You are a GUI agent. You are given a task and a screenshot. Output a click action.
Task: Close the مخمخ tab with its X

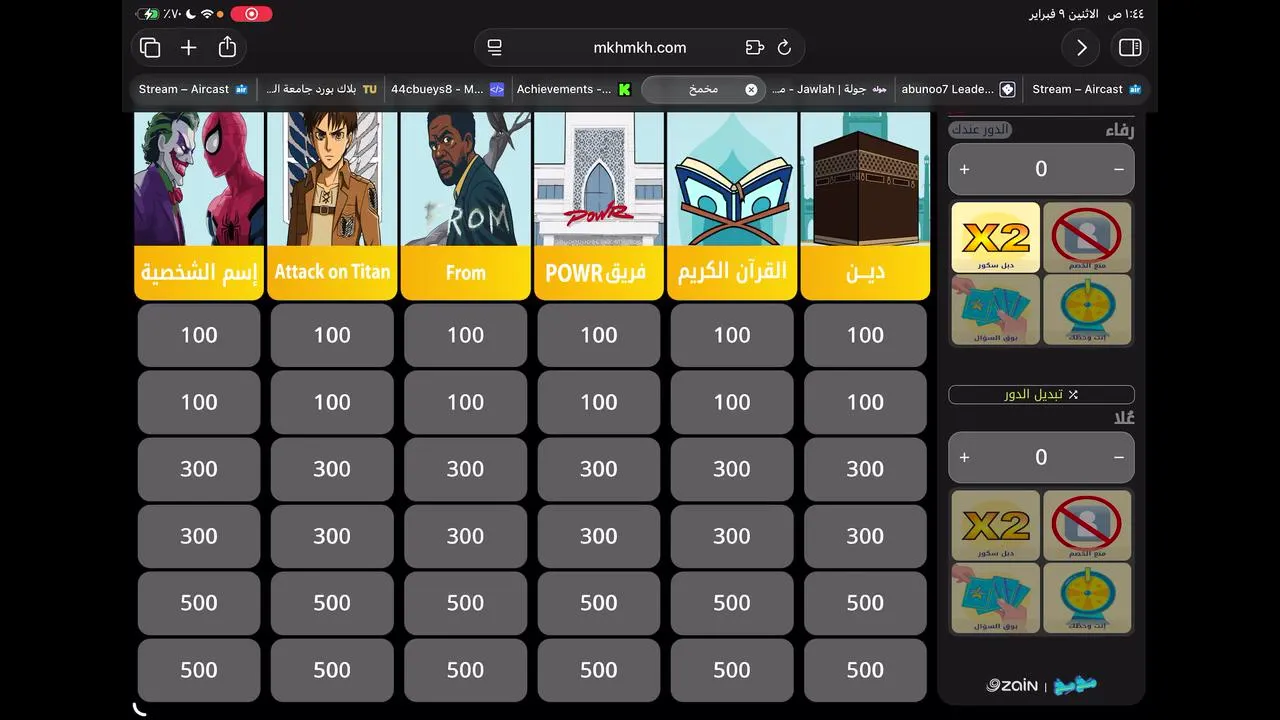[x=751, y=89]
